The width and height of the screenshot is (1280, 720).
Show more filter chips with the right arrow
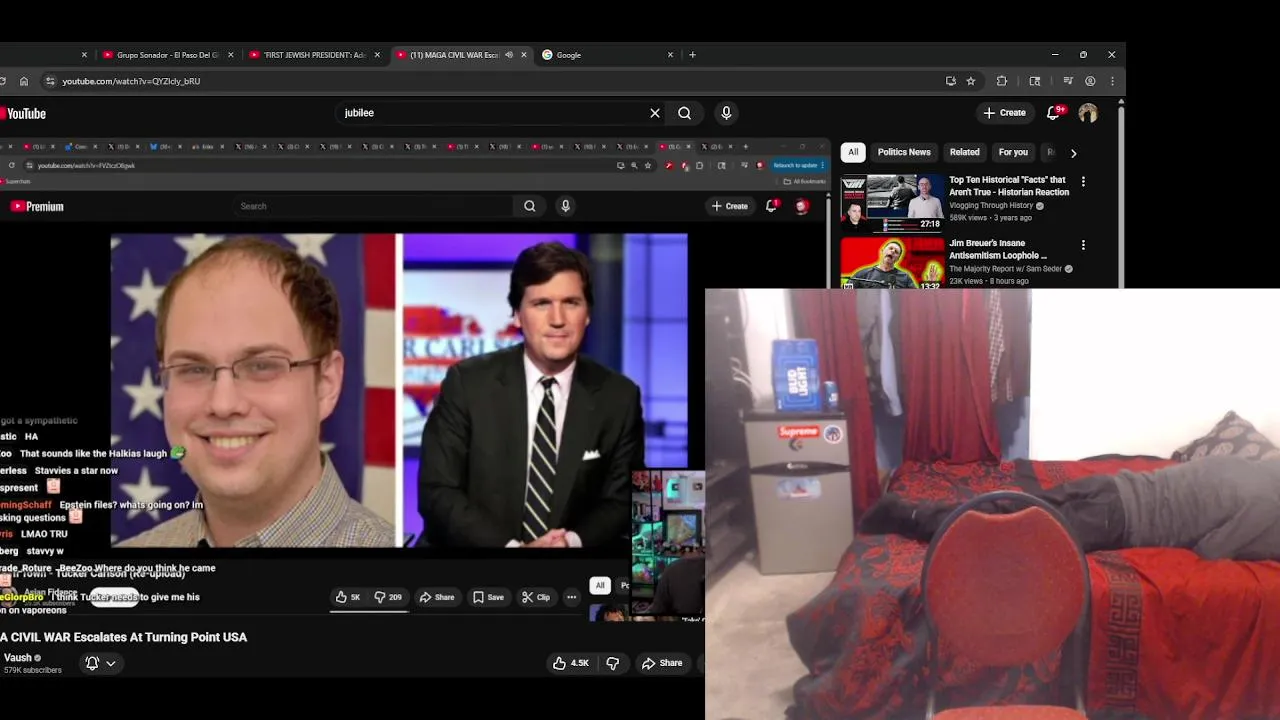pyautogui.click(x=1073, y=153)
